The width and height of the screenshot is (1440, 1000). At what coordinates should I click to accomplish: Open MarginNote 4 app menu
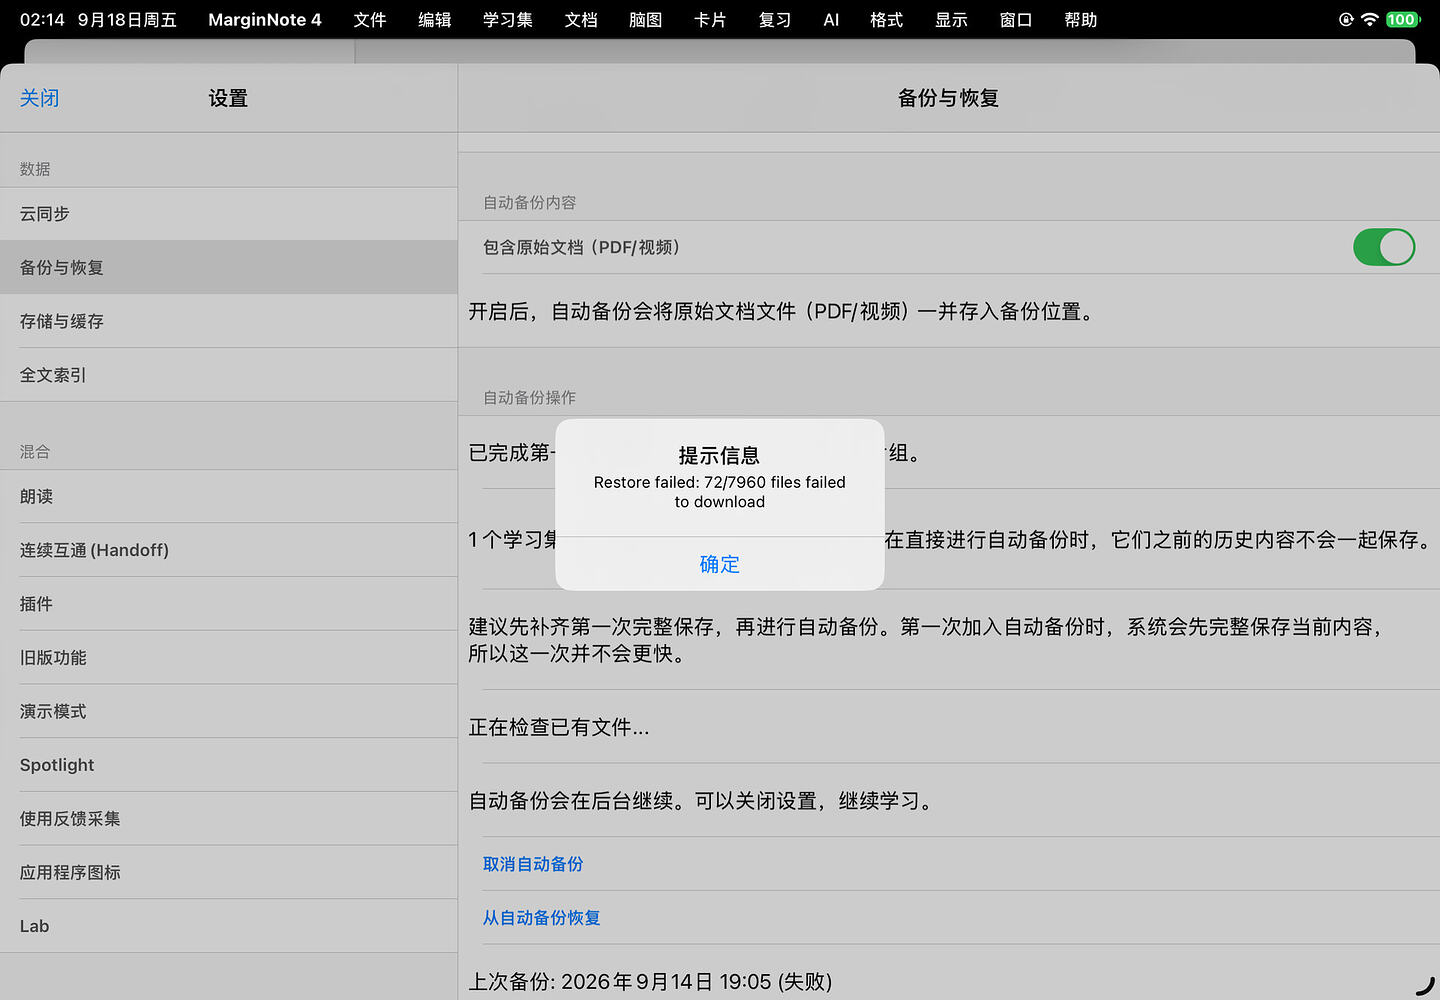tap(265, 19)
